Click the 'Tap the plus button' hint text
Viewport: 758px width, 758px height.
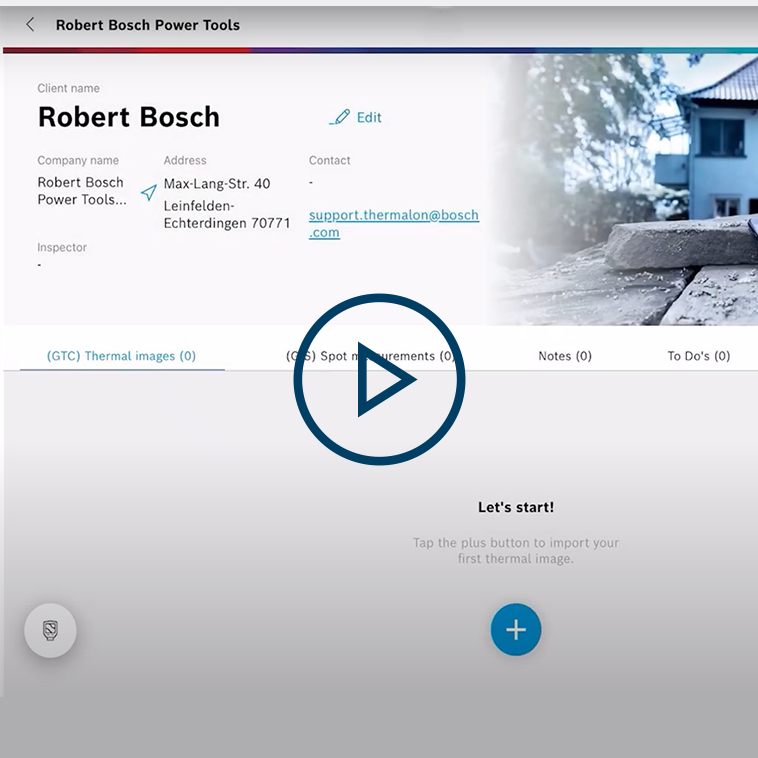(x=516, y=551)
